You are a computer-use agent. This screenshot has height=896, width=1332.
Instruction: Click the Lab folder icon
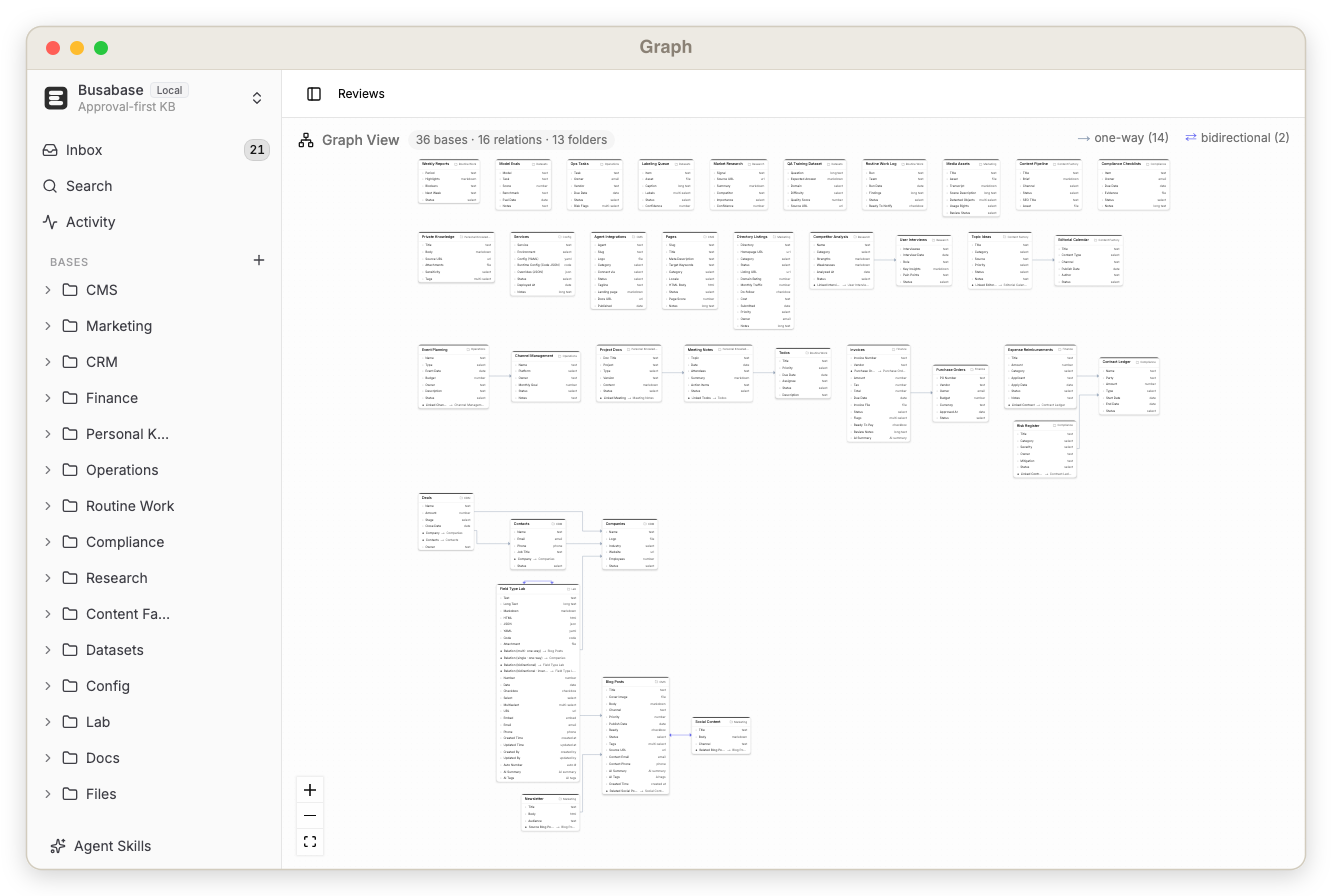click(x=70, y=722)
